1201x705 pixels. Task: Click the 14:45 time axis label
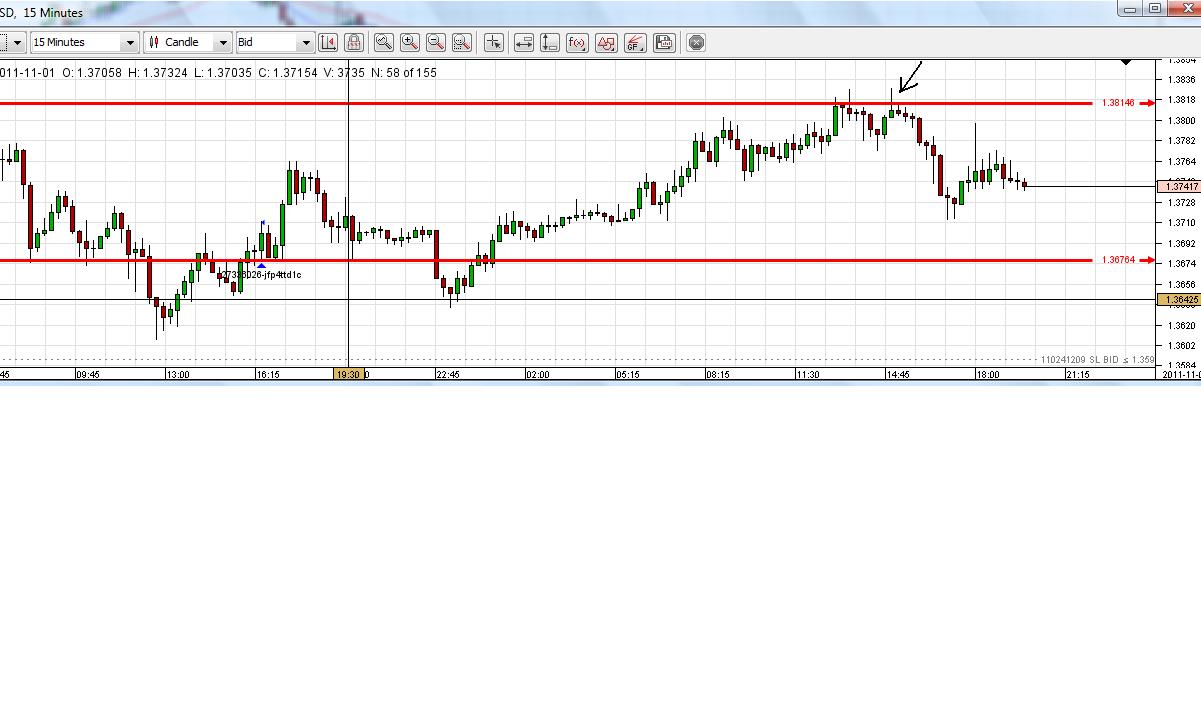897,374
